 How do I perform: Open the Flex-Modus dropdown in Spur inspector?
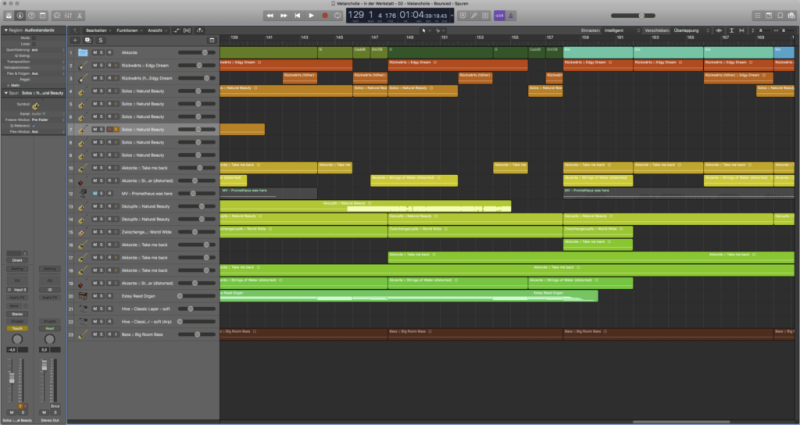coord(47,132)
